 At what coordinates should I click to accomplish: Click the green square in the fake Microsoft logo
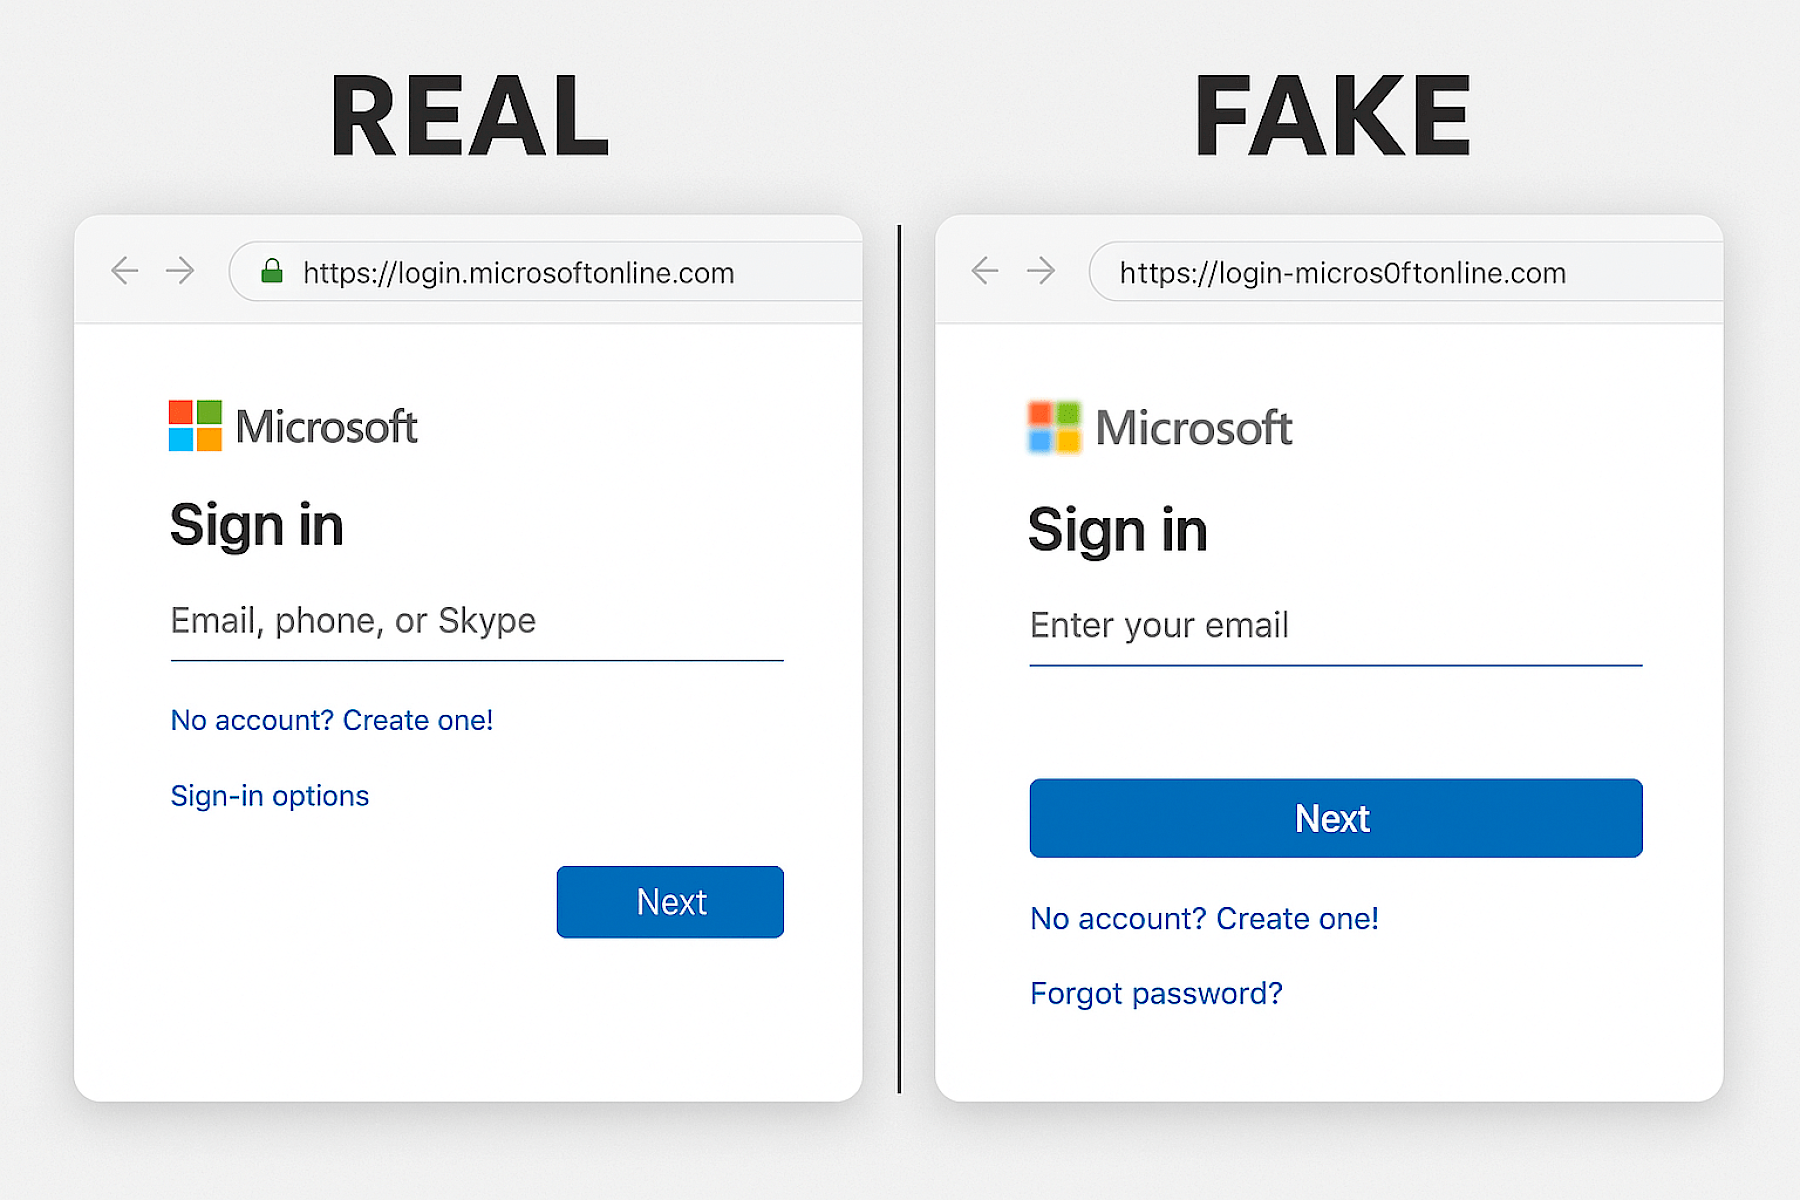coord(1068,413)
